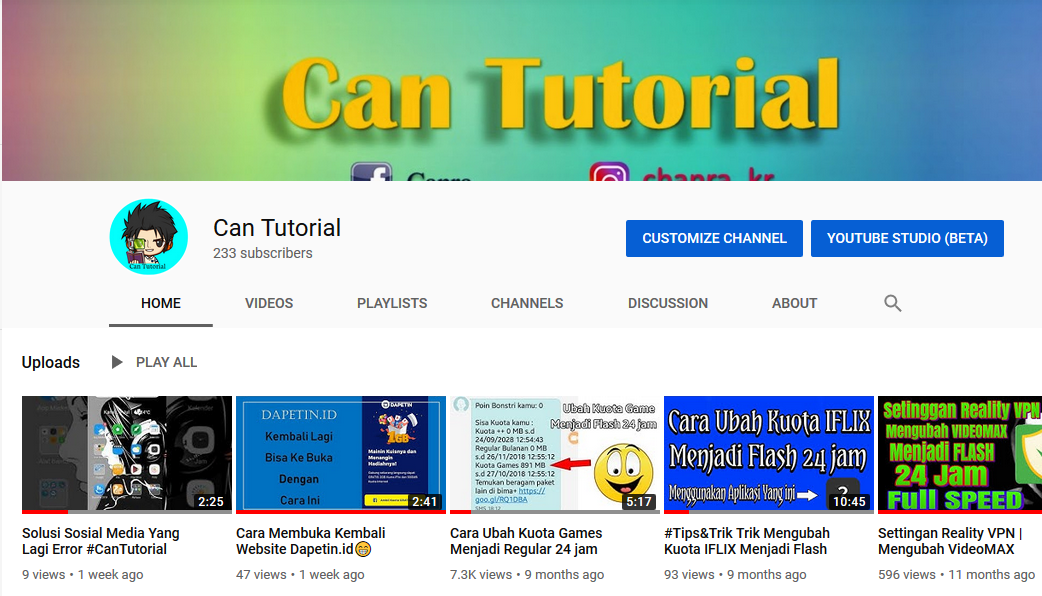The width and height of the screenshot is (1042, 596).
Task: Open the PLAYLISTS tab
Action: [391, 303]
